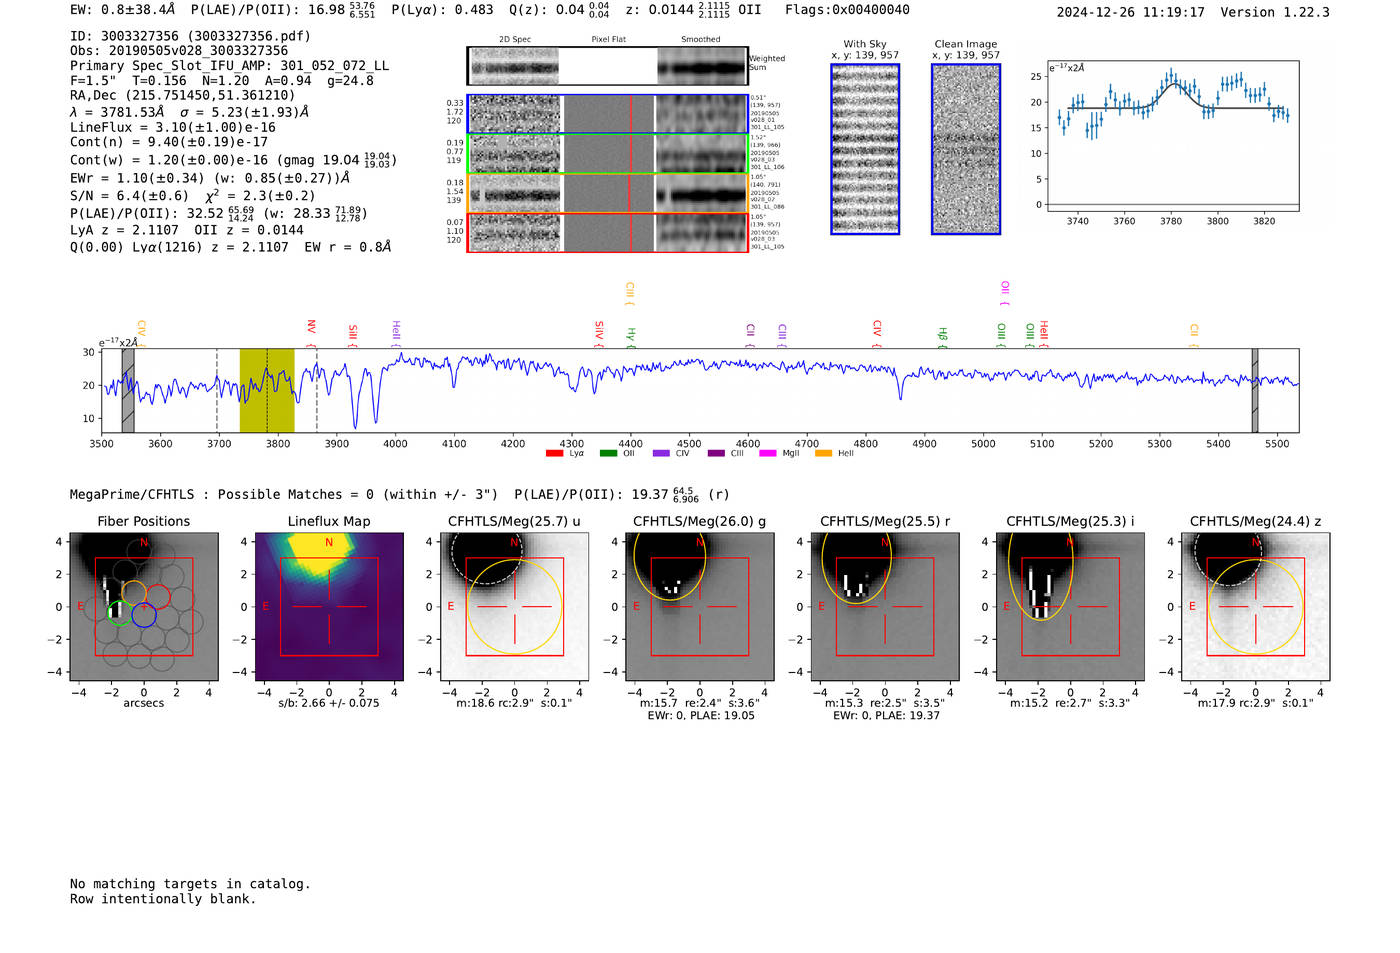
Task: Click the green fiber circle in Fiber Positions
Action: click(119, 612)
